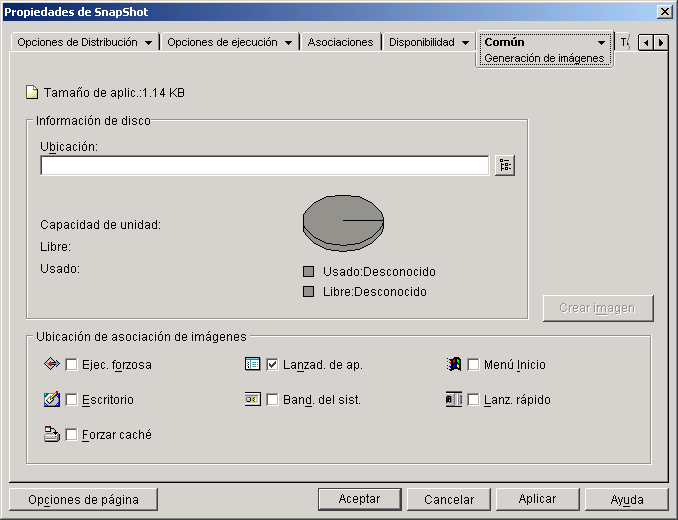Viewport: 678px width, 520px height.
Task: Click the Opciones de página button
Action: click(x=83, y=500)
